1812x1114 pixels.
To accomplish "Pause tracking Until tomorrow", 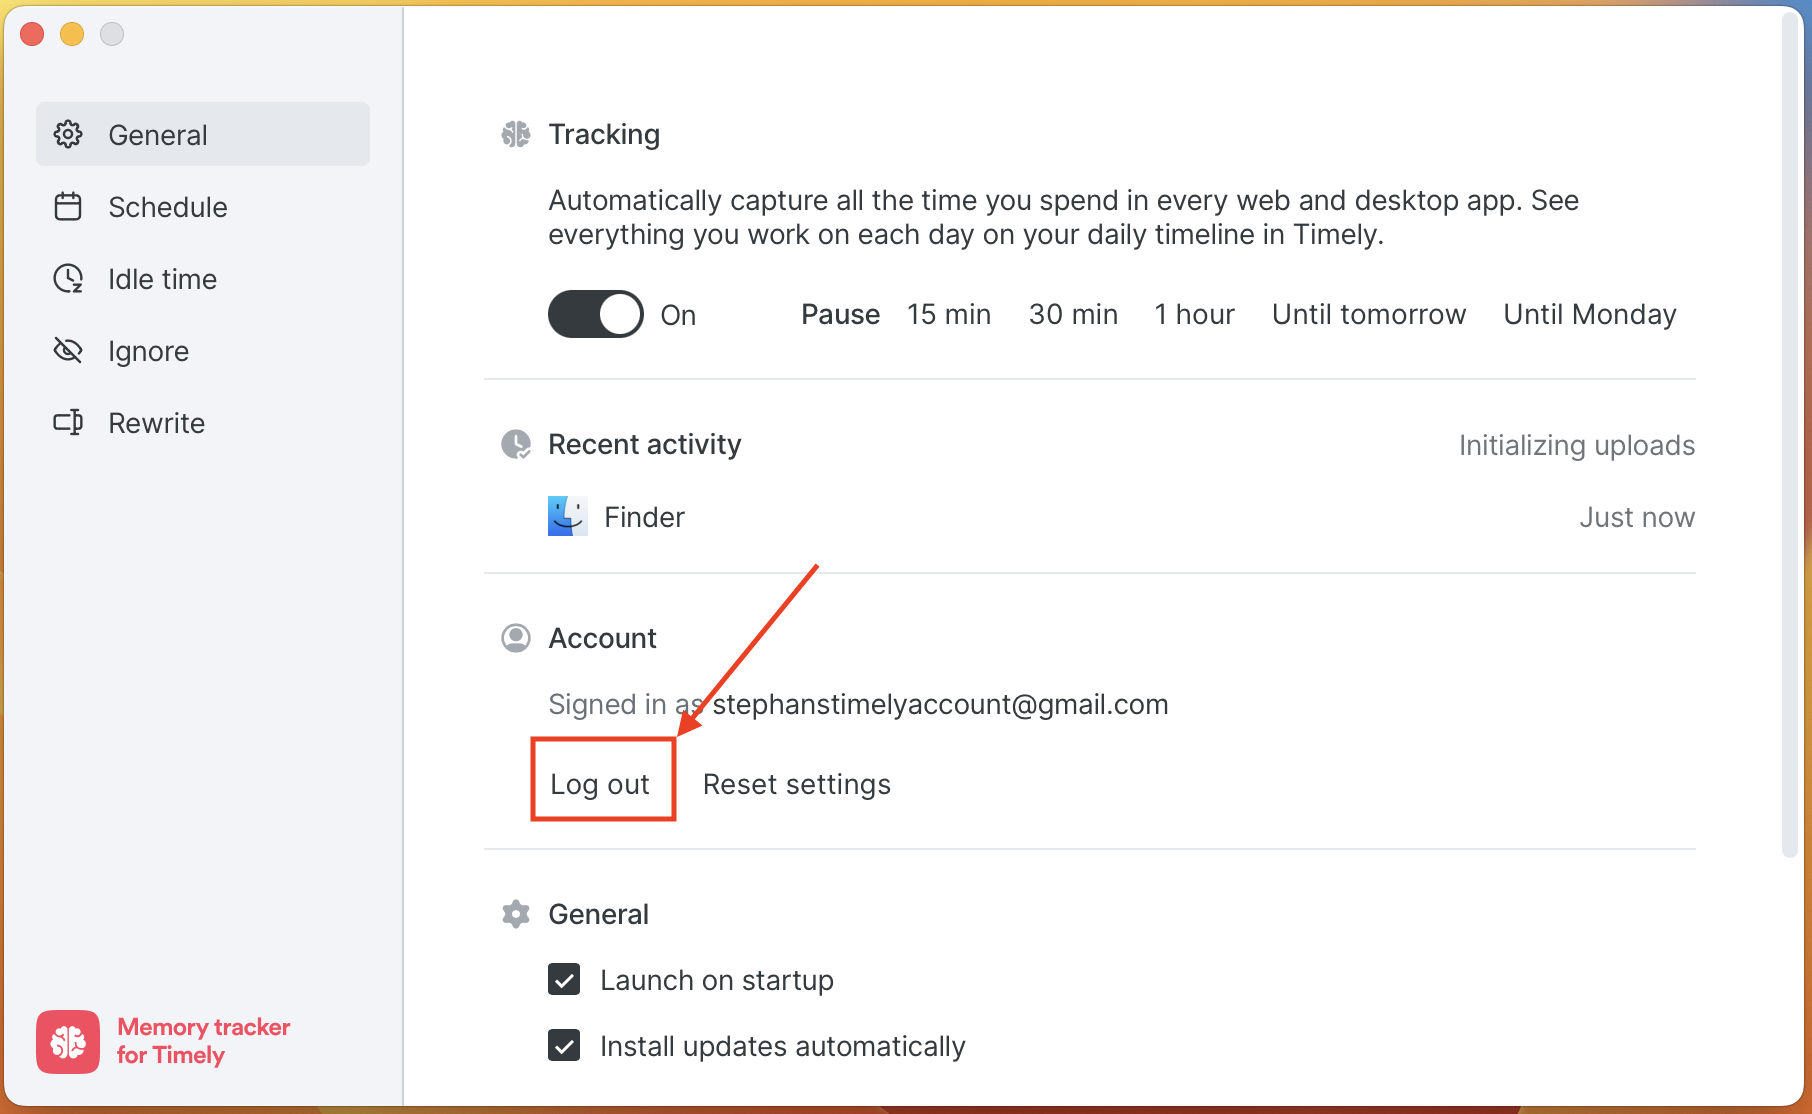I will (x=1368, y=315).
